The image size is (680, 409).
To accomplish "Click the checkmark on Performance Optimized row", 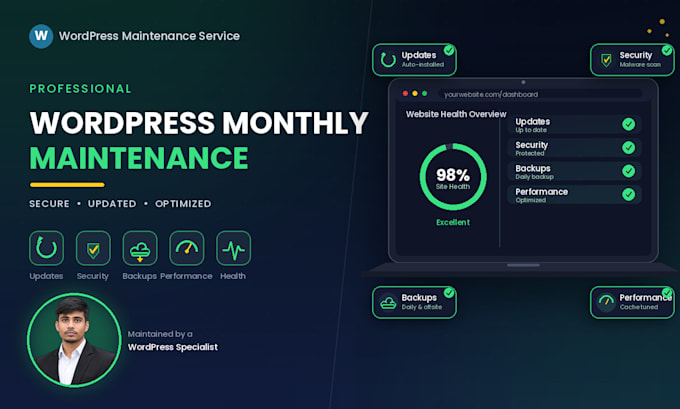I will pyautogui.click(x=628, y=194).
